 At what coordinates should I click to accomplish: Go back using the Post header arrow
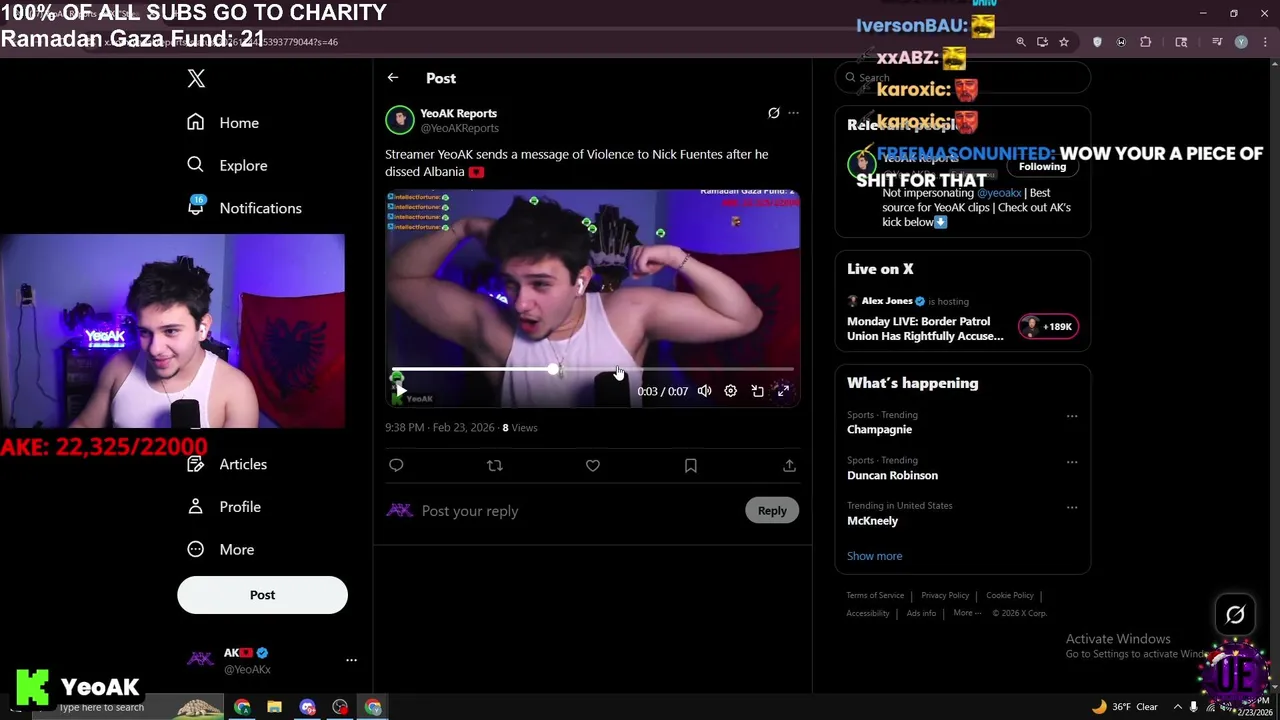pyautogui.click(x=393, y=78)
